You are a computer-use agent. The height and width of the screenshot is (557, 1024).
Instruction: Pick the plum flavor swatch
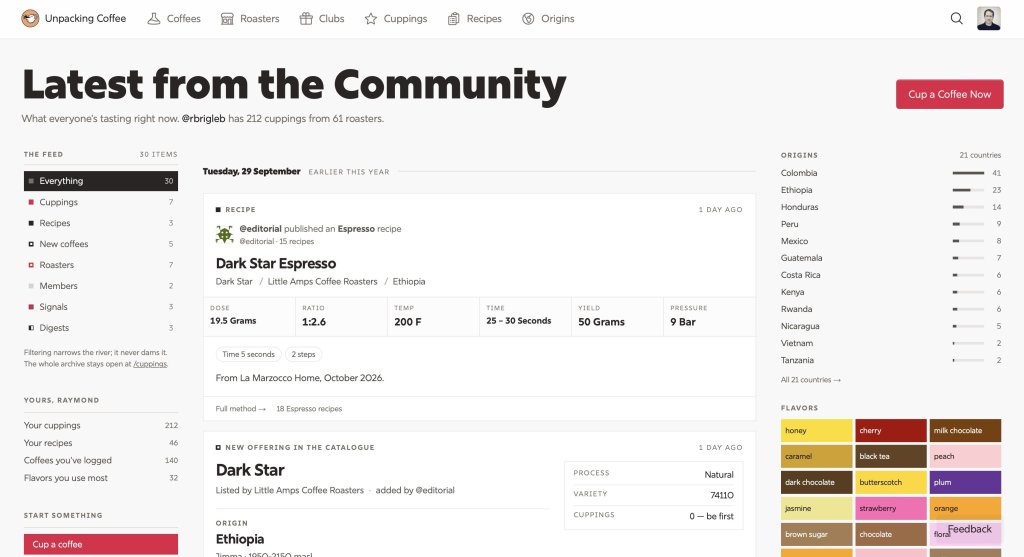[965, 483]
